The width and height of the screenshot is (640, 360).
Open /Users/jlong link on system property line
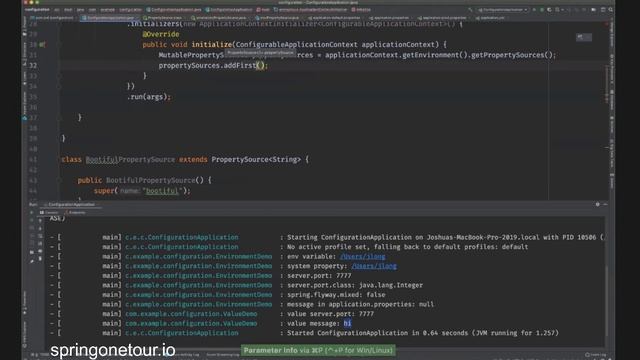pyautogui.click(x=374, y=266)
